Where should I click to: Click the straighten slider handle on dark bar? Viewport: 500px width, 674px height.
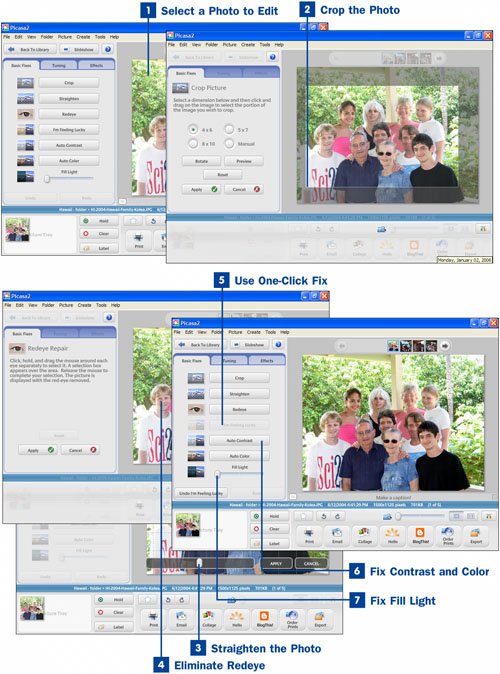(199, 563)
